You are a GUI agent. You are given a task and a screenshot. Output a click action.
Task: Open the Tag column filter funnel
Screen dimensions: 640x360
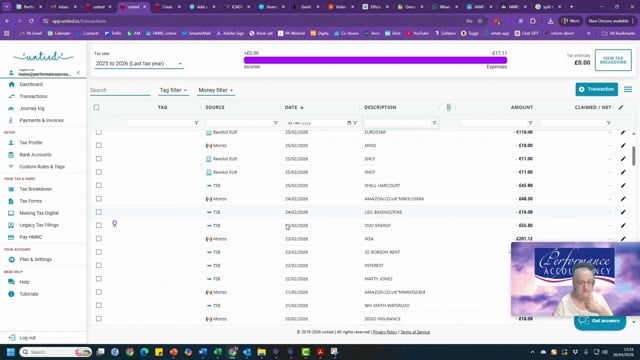pyautogui.click(x=196, y=123)
